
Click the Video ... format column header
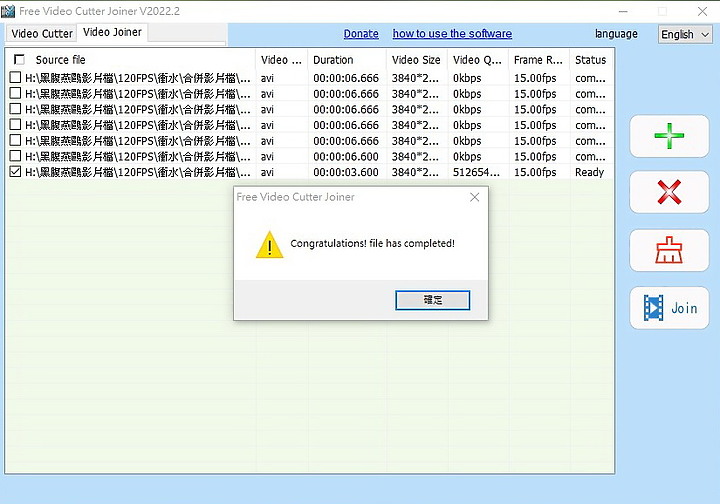(281, 60)
